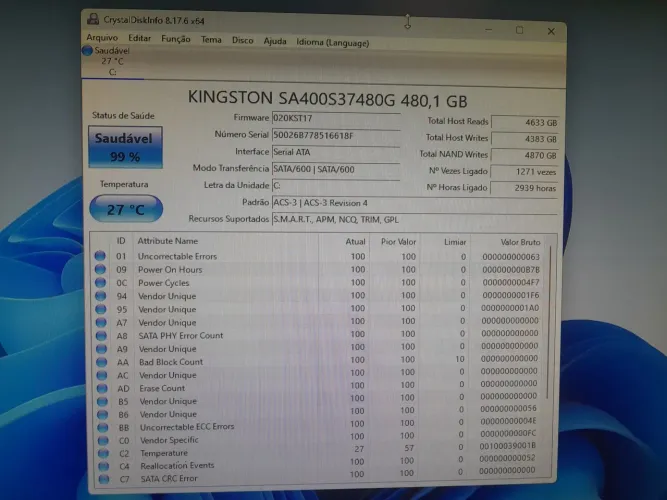Click status orb for Power On Hours row
The image size is (667, 500).
pyautogui.click(x=100, y=269)
